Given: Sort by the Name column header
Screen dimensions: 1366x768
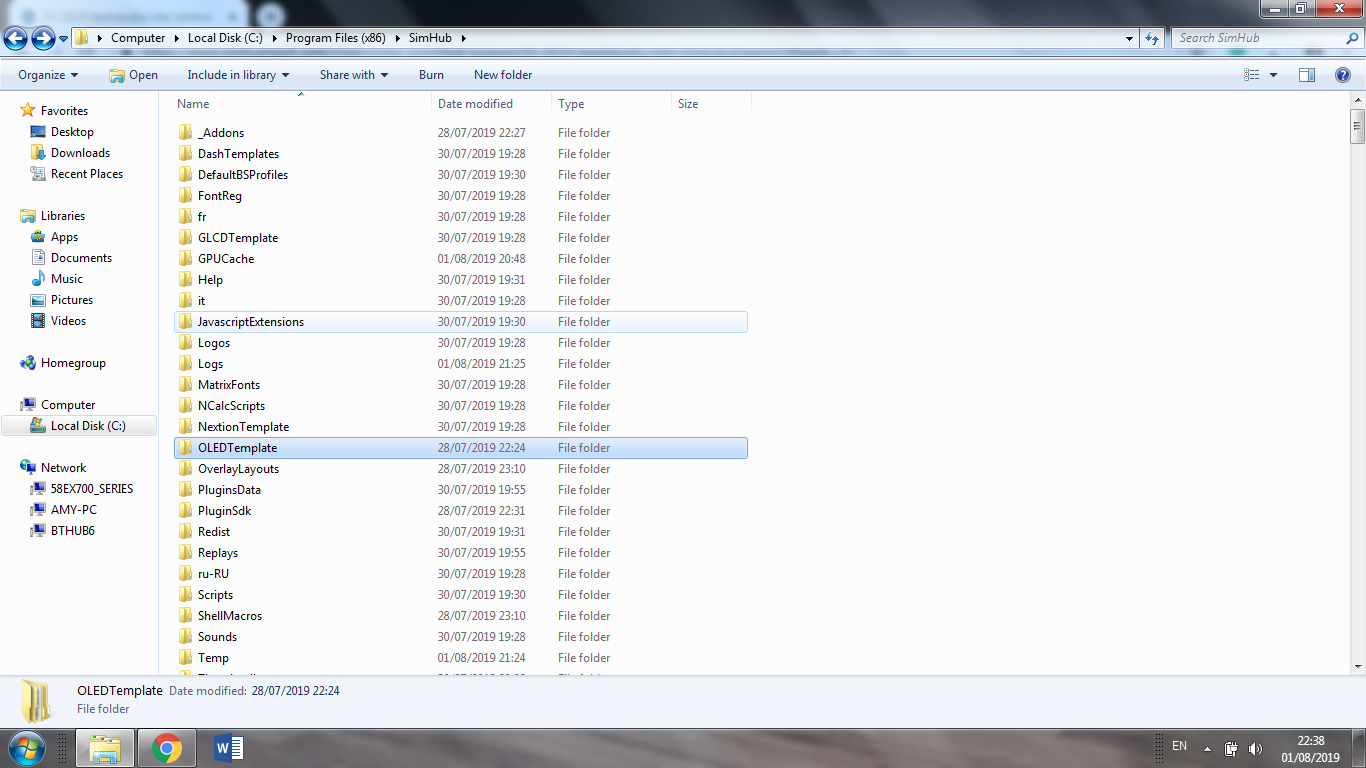Looking at the screenshot, I should click(302, 104).
